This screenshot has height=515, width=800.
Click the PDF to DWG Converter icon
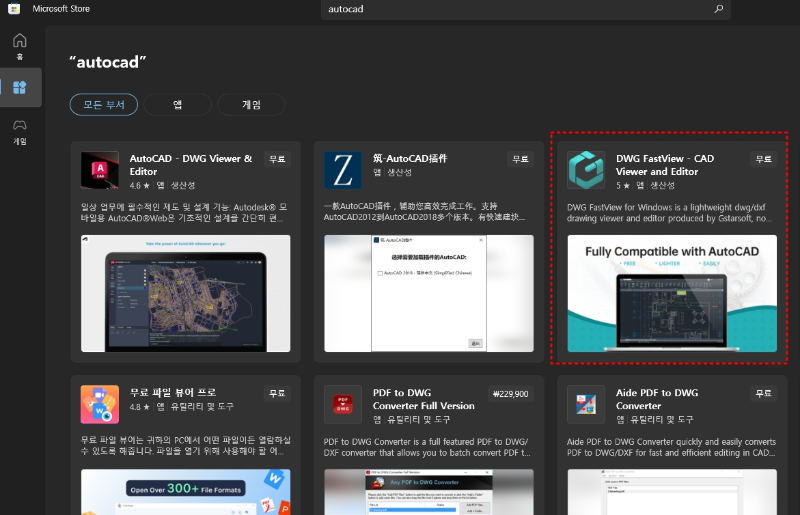[343, 404]
